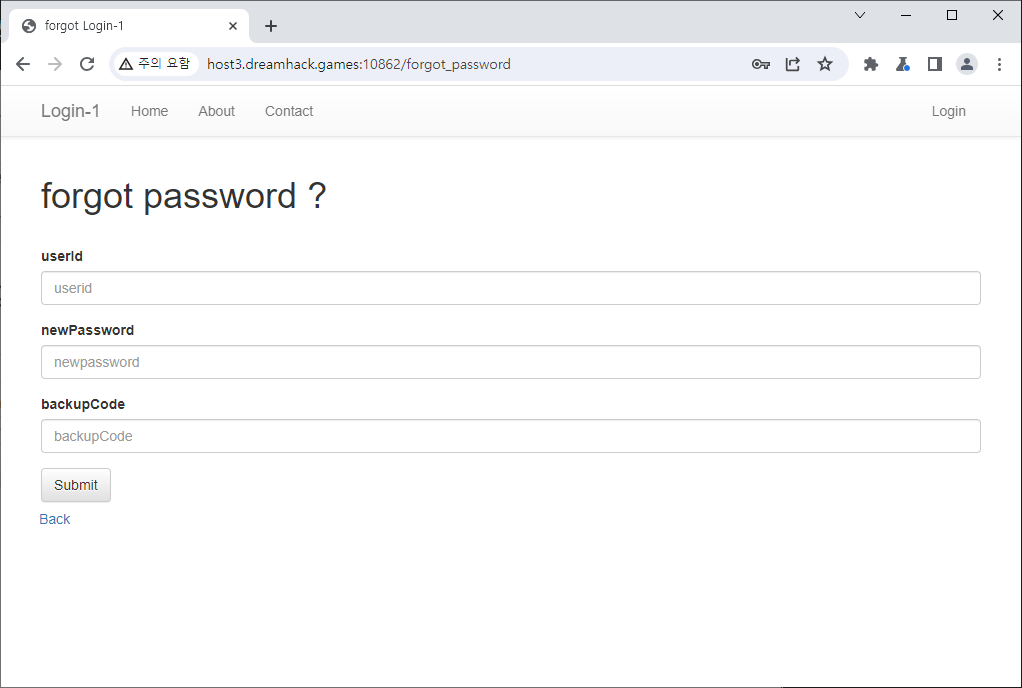Open a new browser tab
Viewport: 1022px width, 688px height.
tap(271, 26)
